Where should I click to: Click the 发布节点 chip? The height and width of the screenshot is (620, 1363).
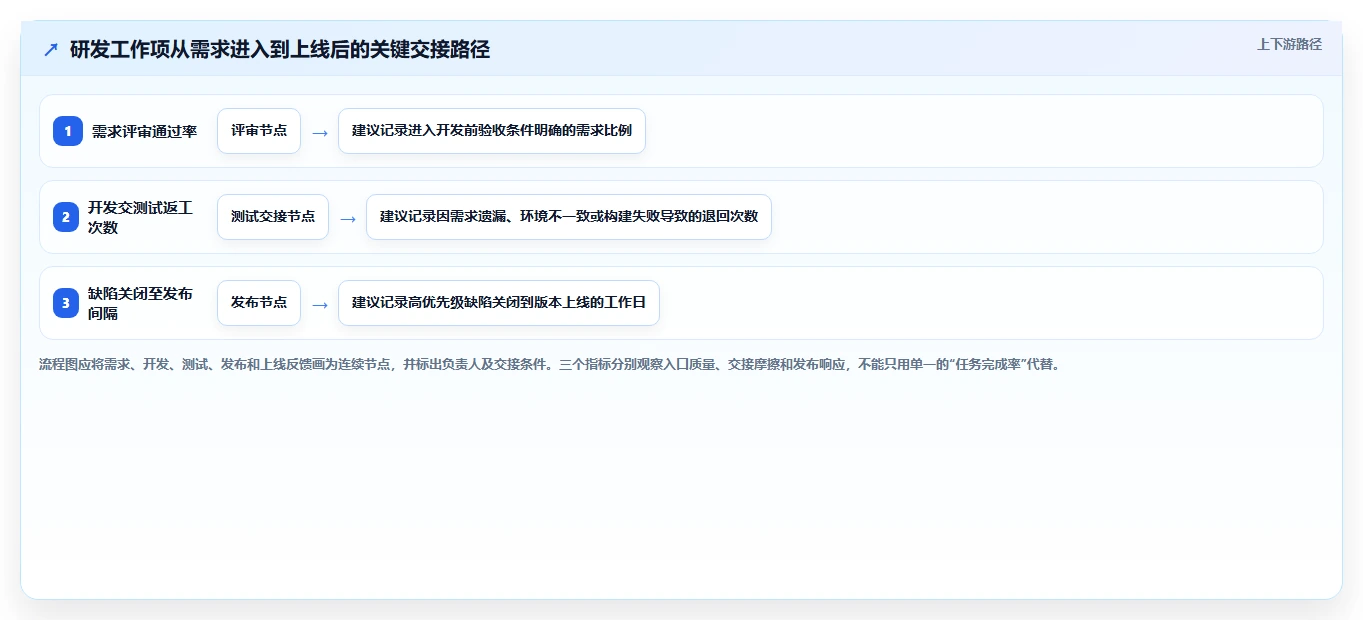(259, 303)
